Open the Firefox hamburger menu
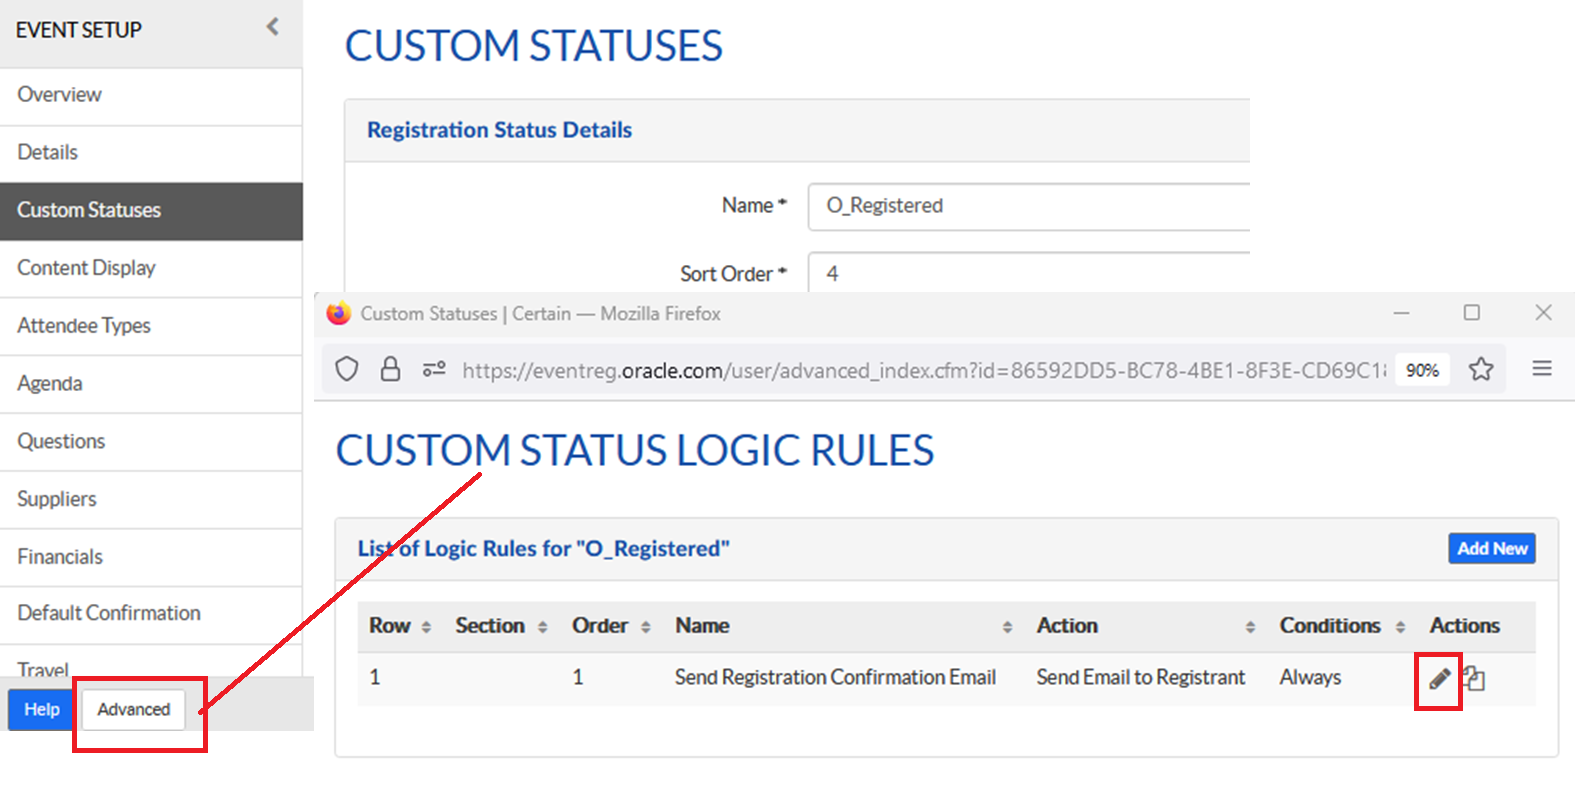 1542,369
